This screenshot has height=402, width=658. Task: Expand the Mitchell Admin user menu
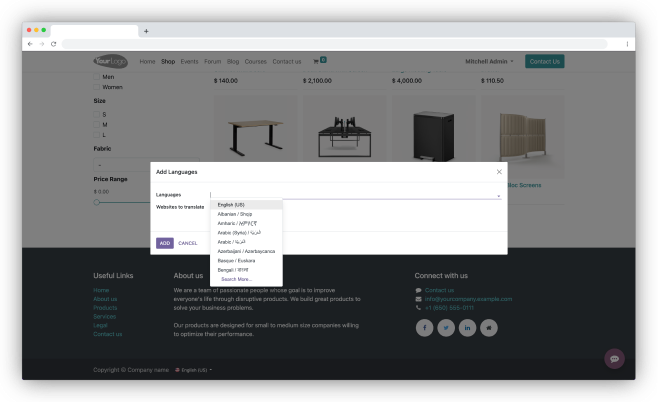(x=489, y=61)
